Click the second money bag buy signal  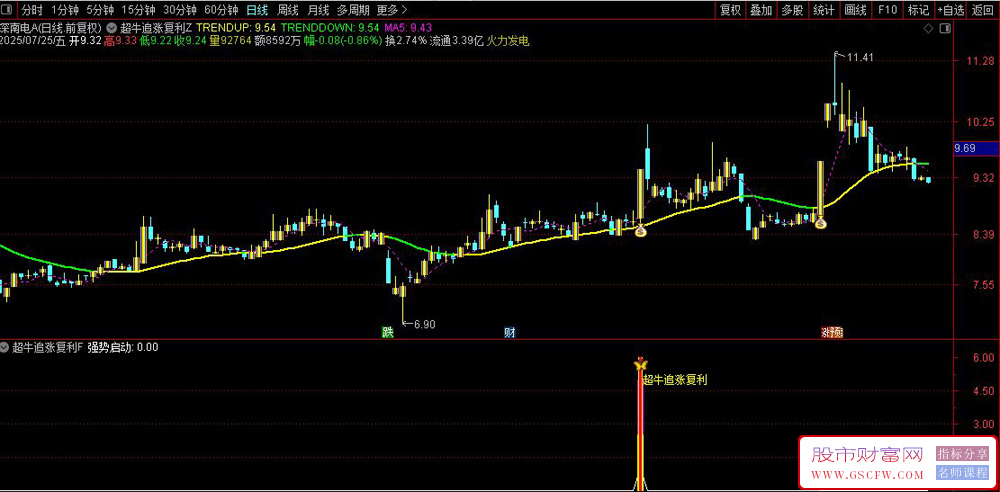pos(821,223)
